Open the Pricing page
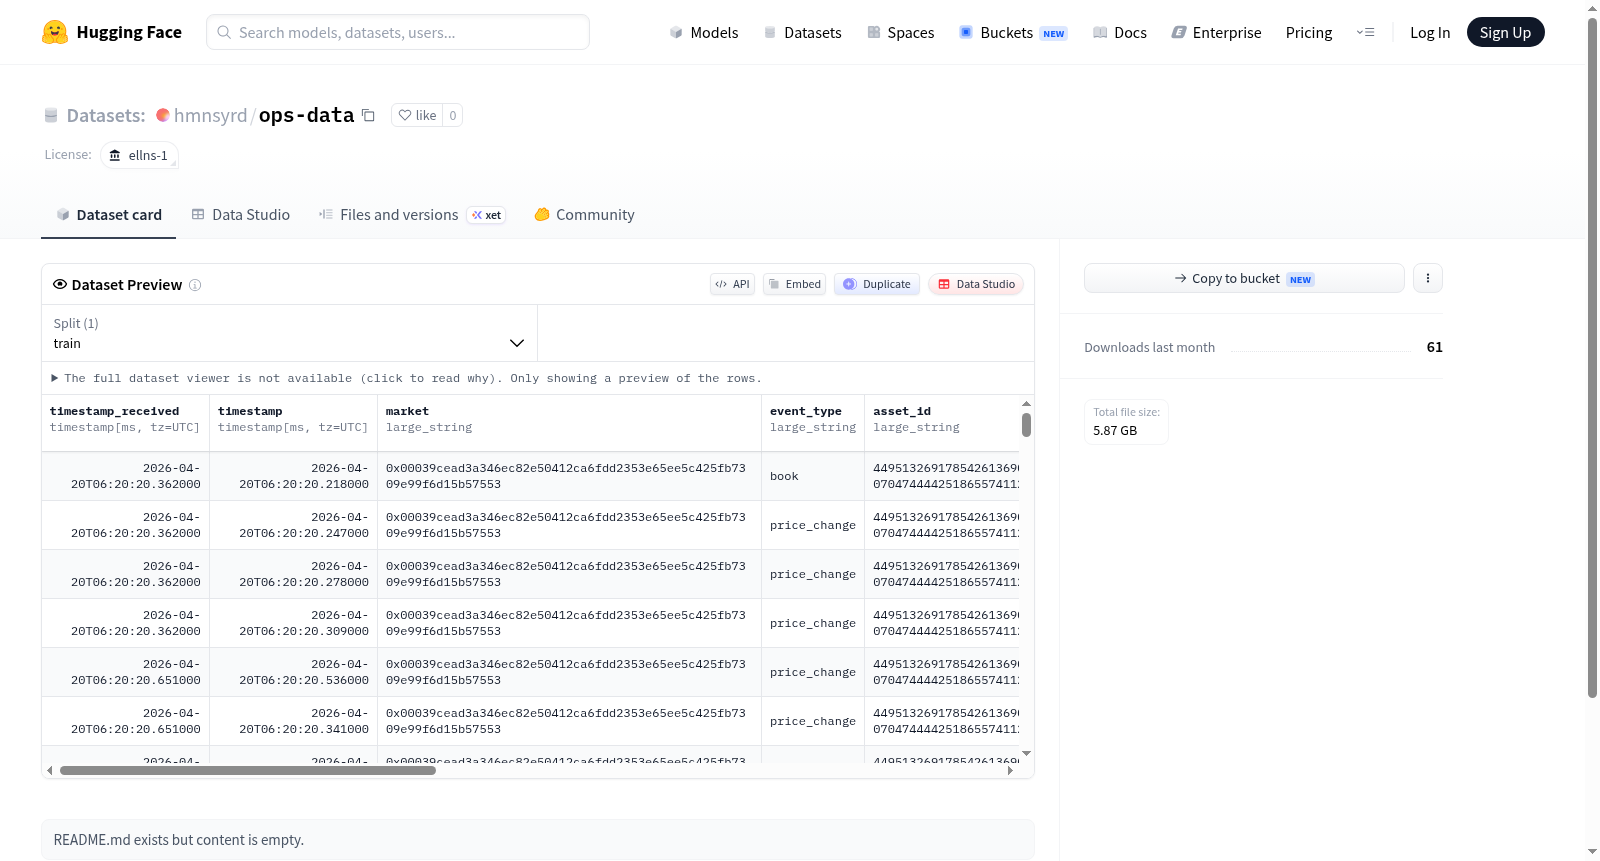The width and height of the screenshot is (1600, 861). [x=1309, y=32]
